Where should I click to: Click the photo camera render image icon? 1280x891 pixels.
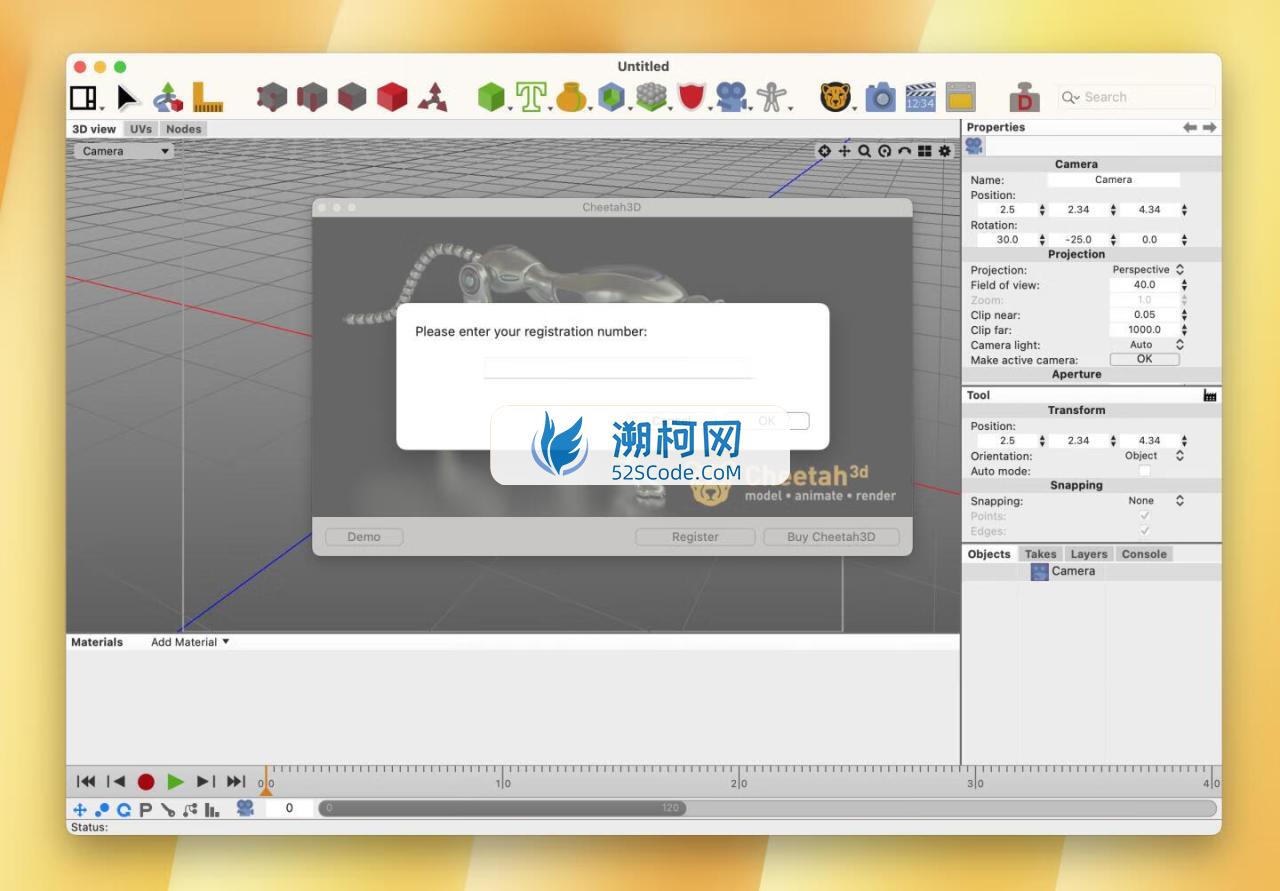[x=880, y=97]
